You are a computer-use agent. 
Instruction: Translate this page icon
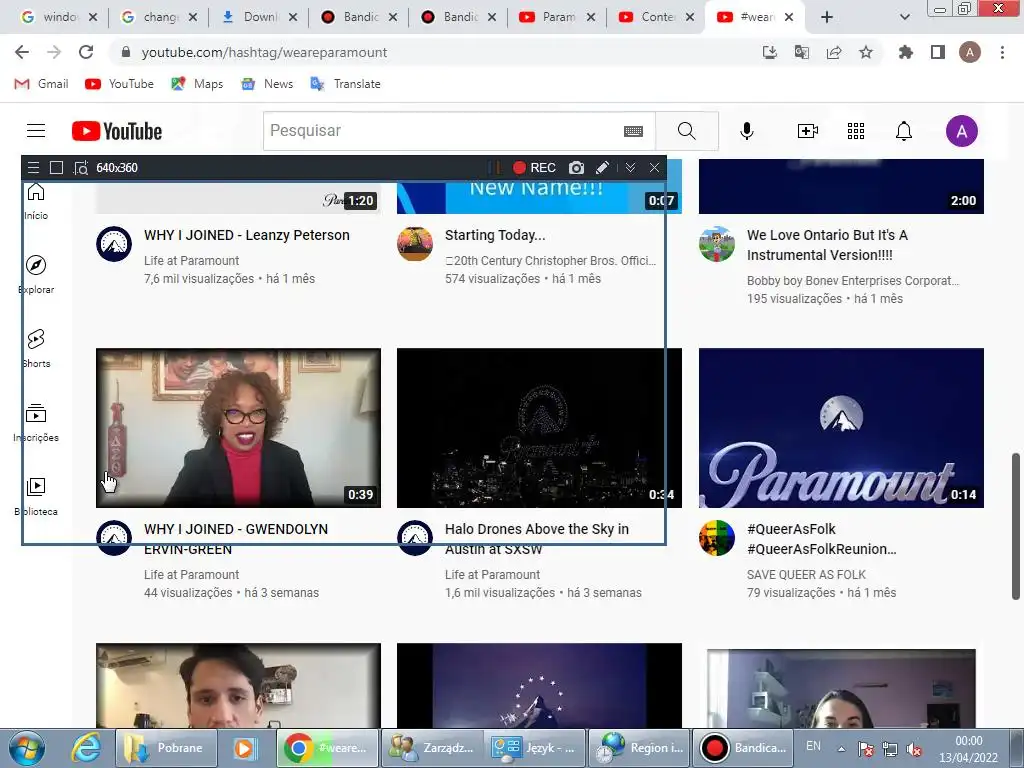pos(802,52)
